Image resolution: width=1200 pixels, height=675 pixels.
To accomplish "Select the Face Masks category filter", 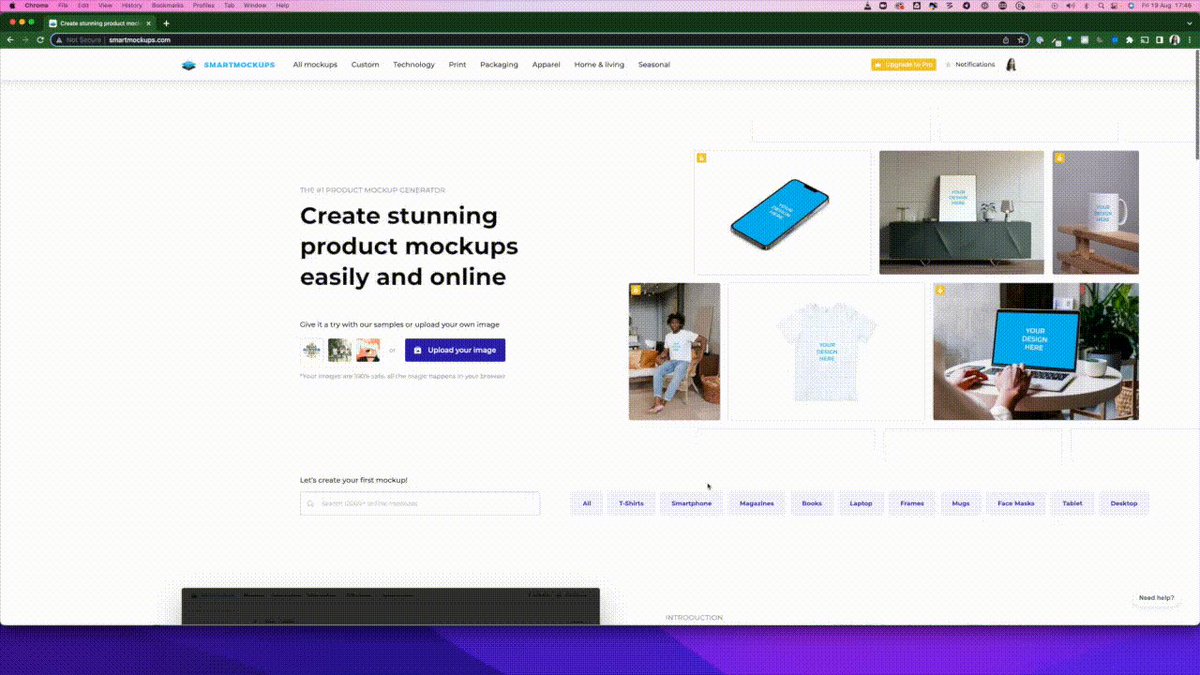I will pyautogui.click(x=1016, y=503).
